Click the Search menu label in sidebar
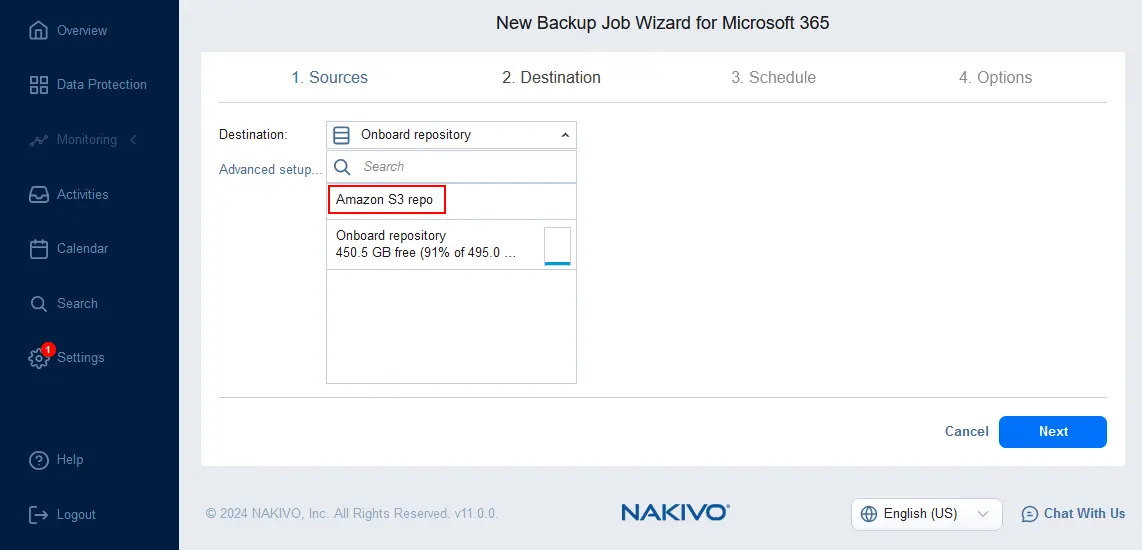 77,303
